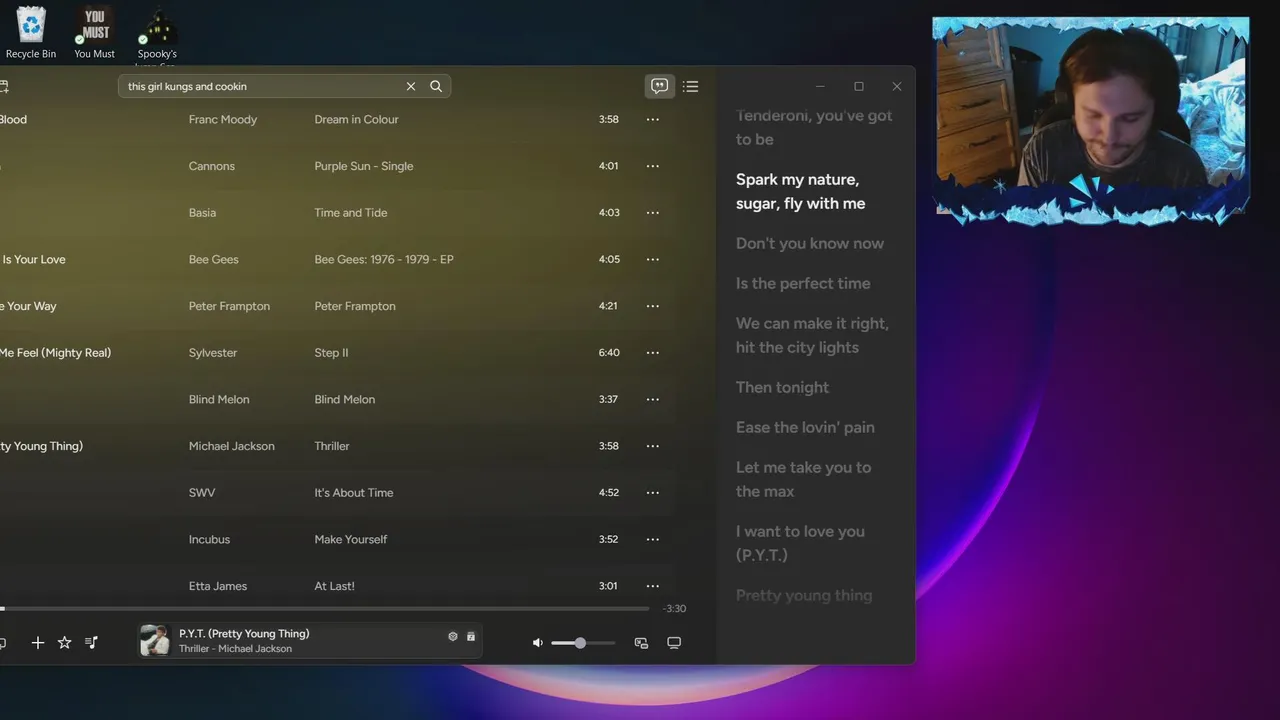Open more options for Sylvester row
Image resolution: width=1280 pixels, height=720 pixels.
pos(653,352)
